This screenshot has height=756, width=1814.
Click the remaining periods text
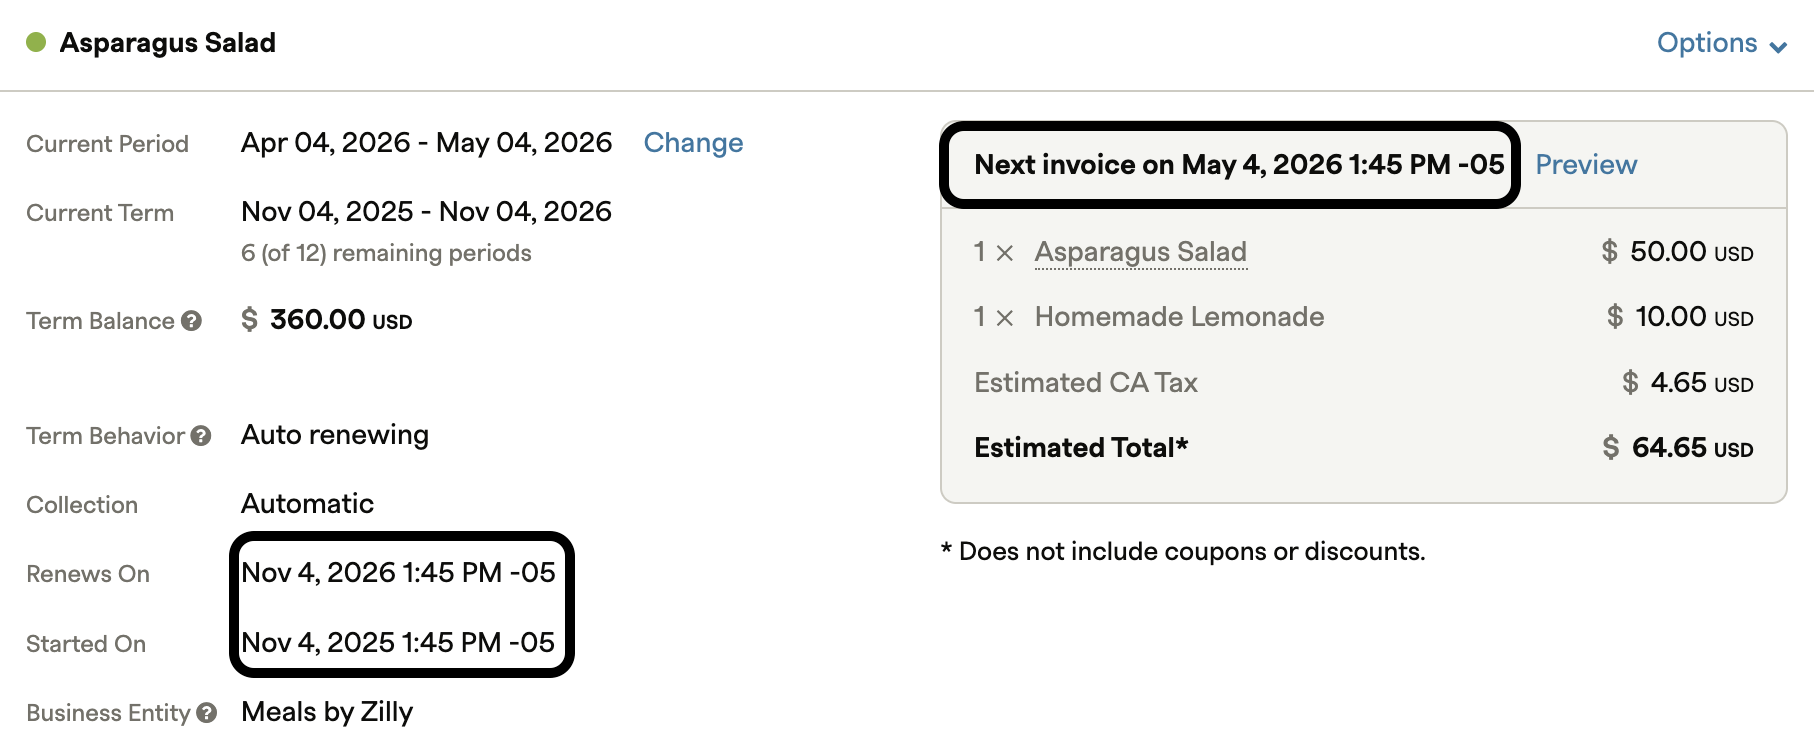pos(386,253)
